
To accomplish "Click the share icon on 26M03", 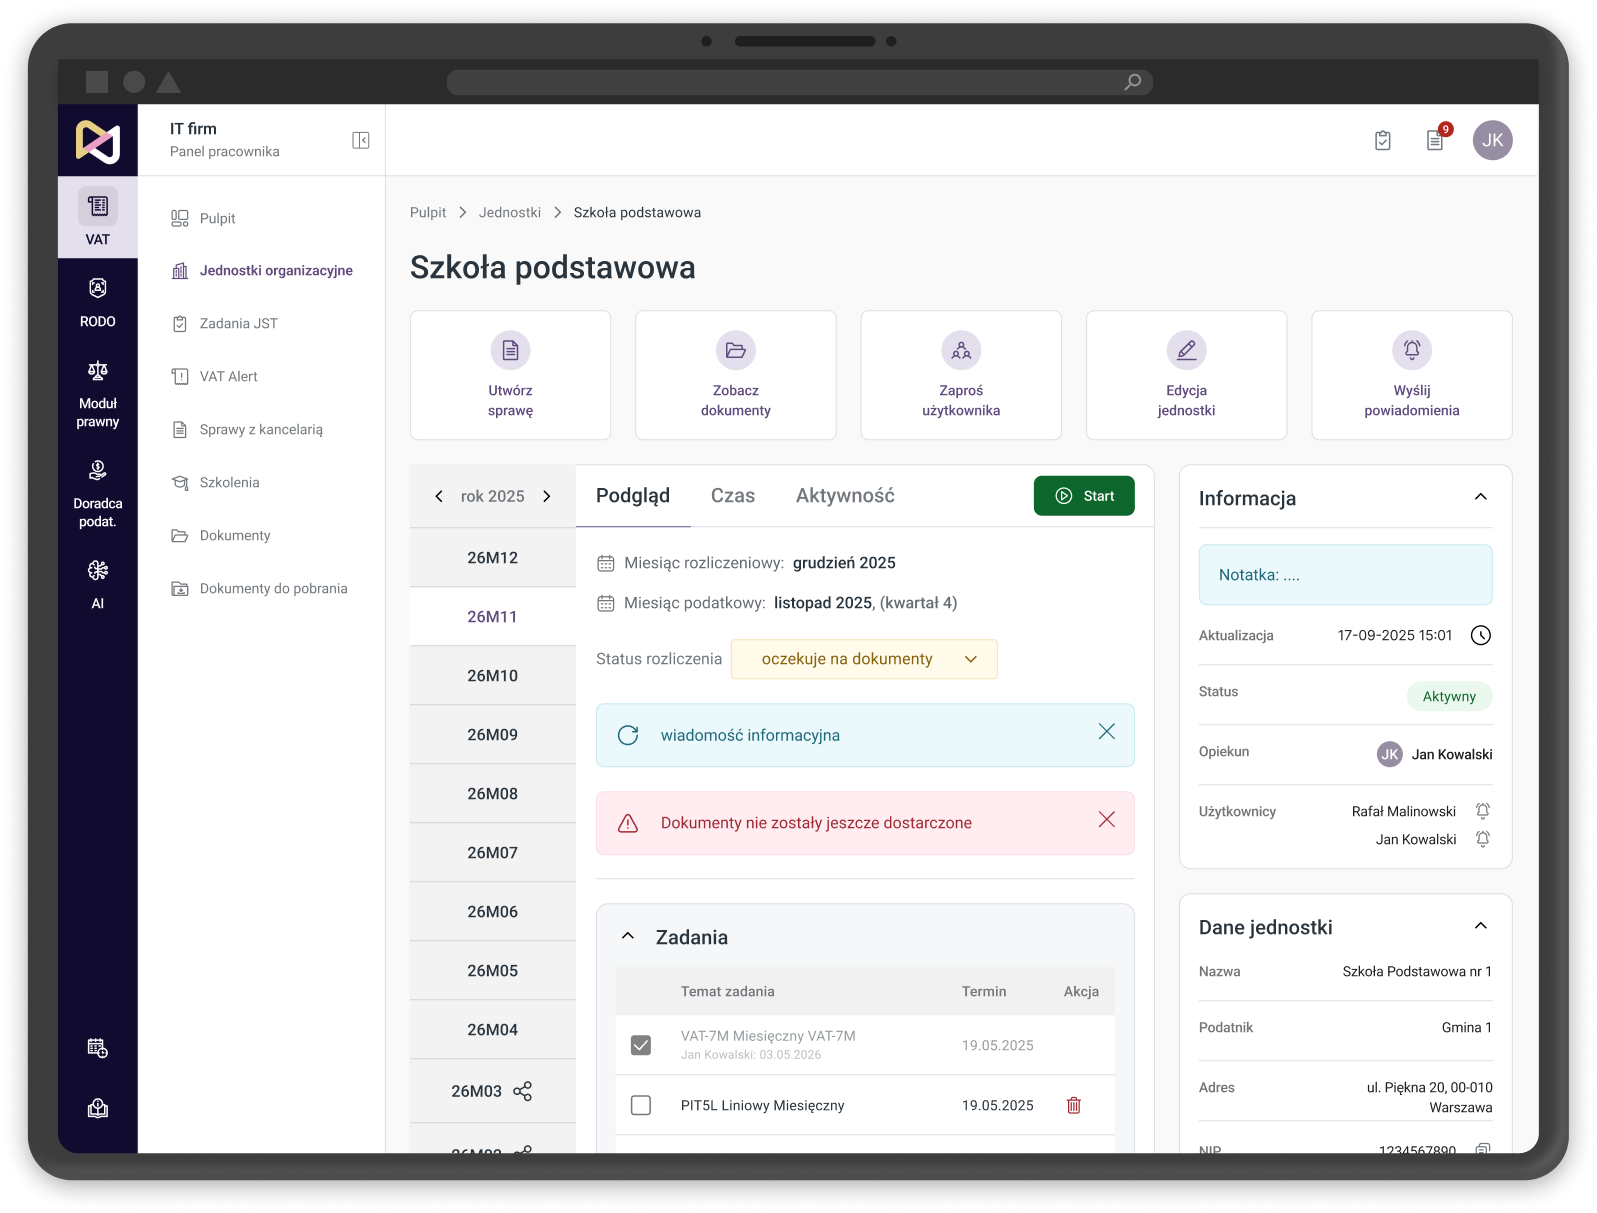I will tap(522, 1091).
